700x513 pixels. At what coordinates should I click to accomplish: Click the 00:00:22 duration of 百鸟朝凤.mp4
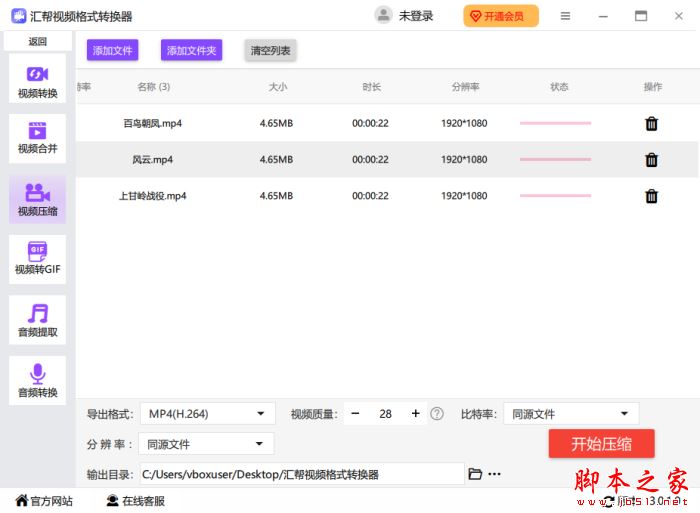click(x=370, y=123)
